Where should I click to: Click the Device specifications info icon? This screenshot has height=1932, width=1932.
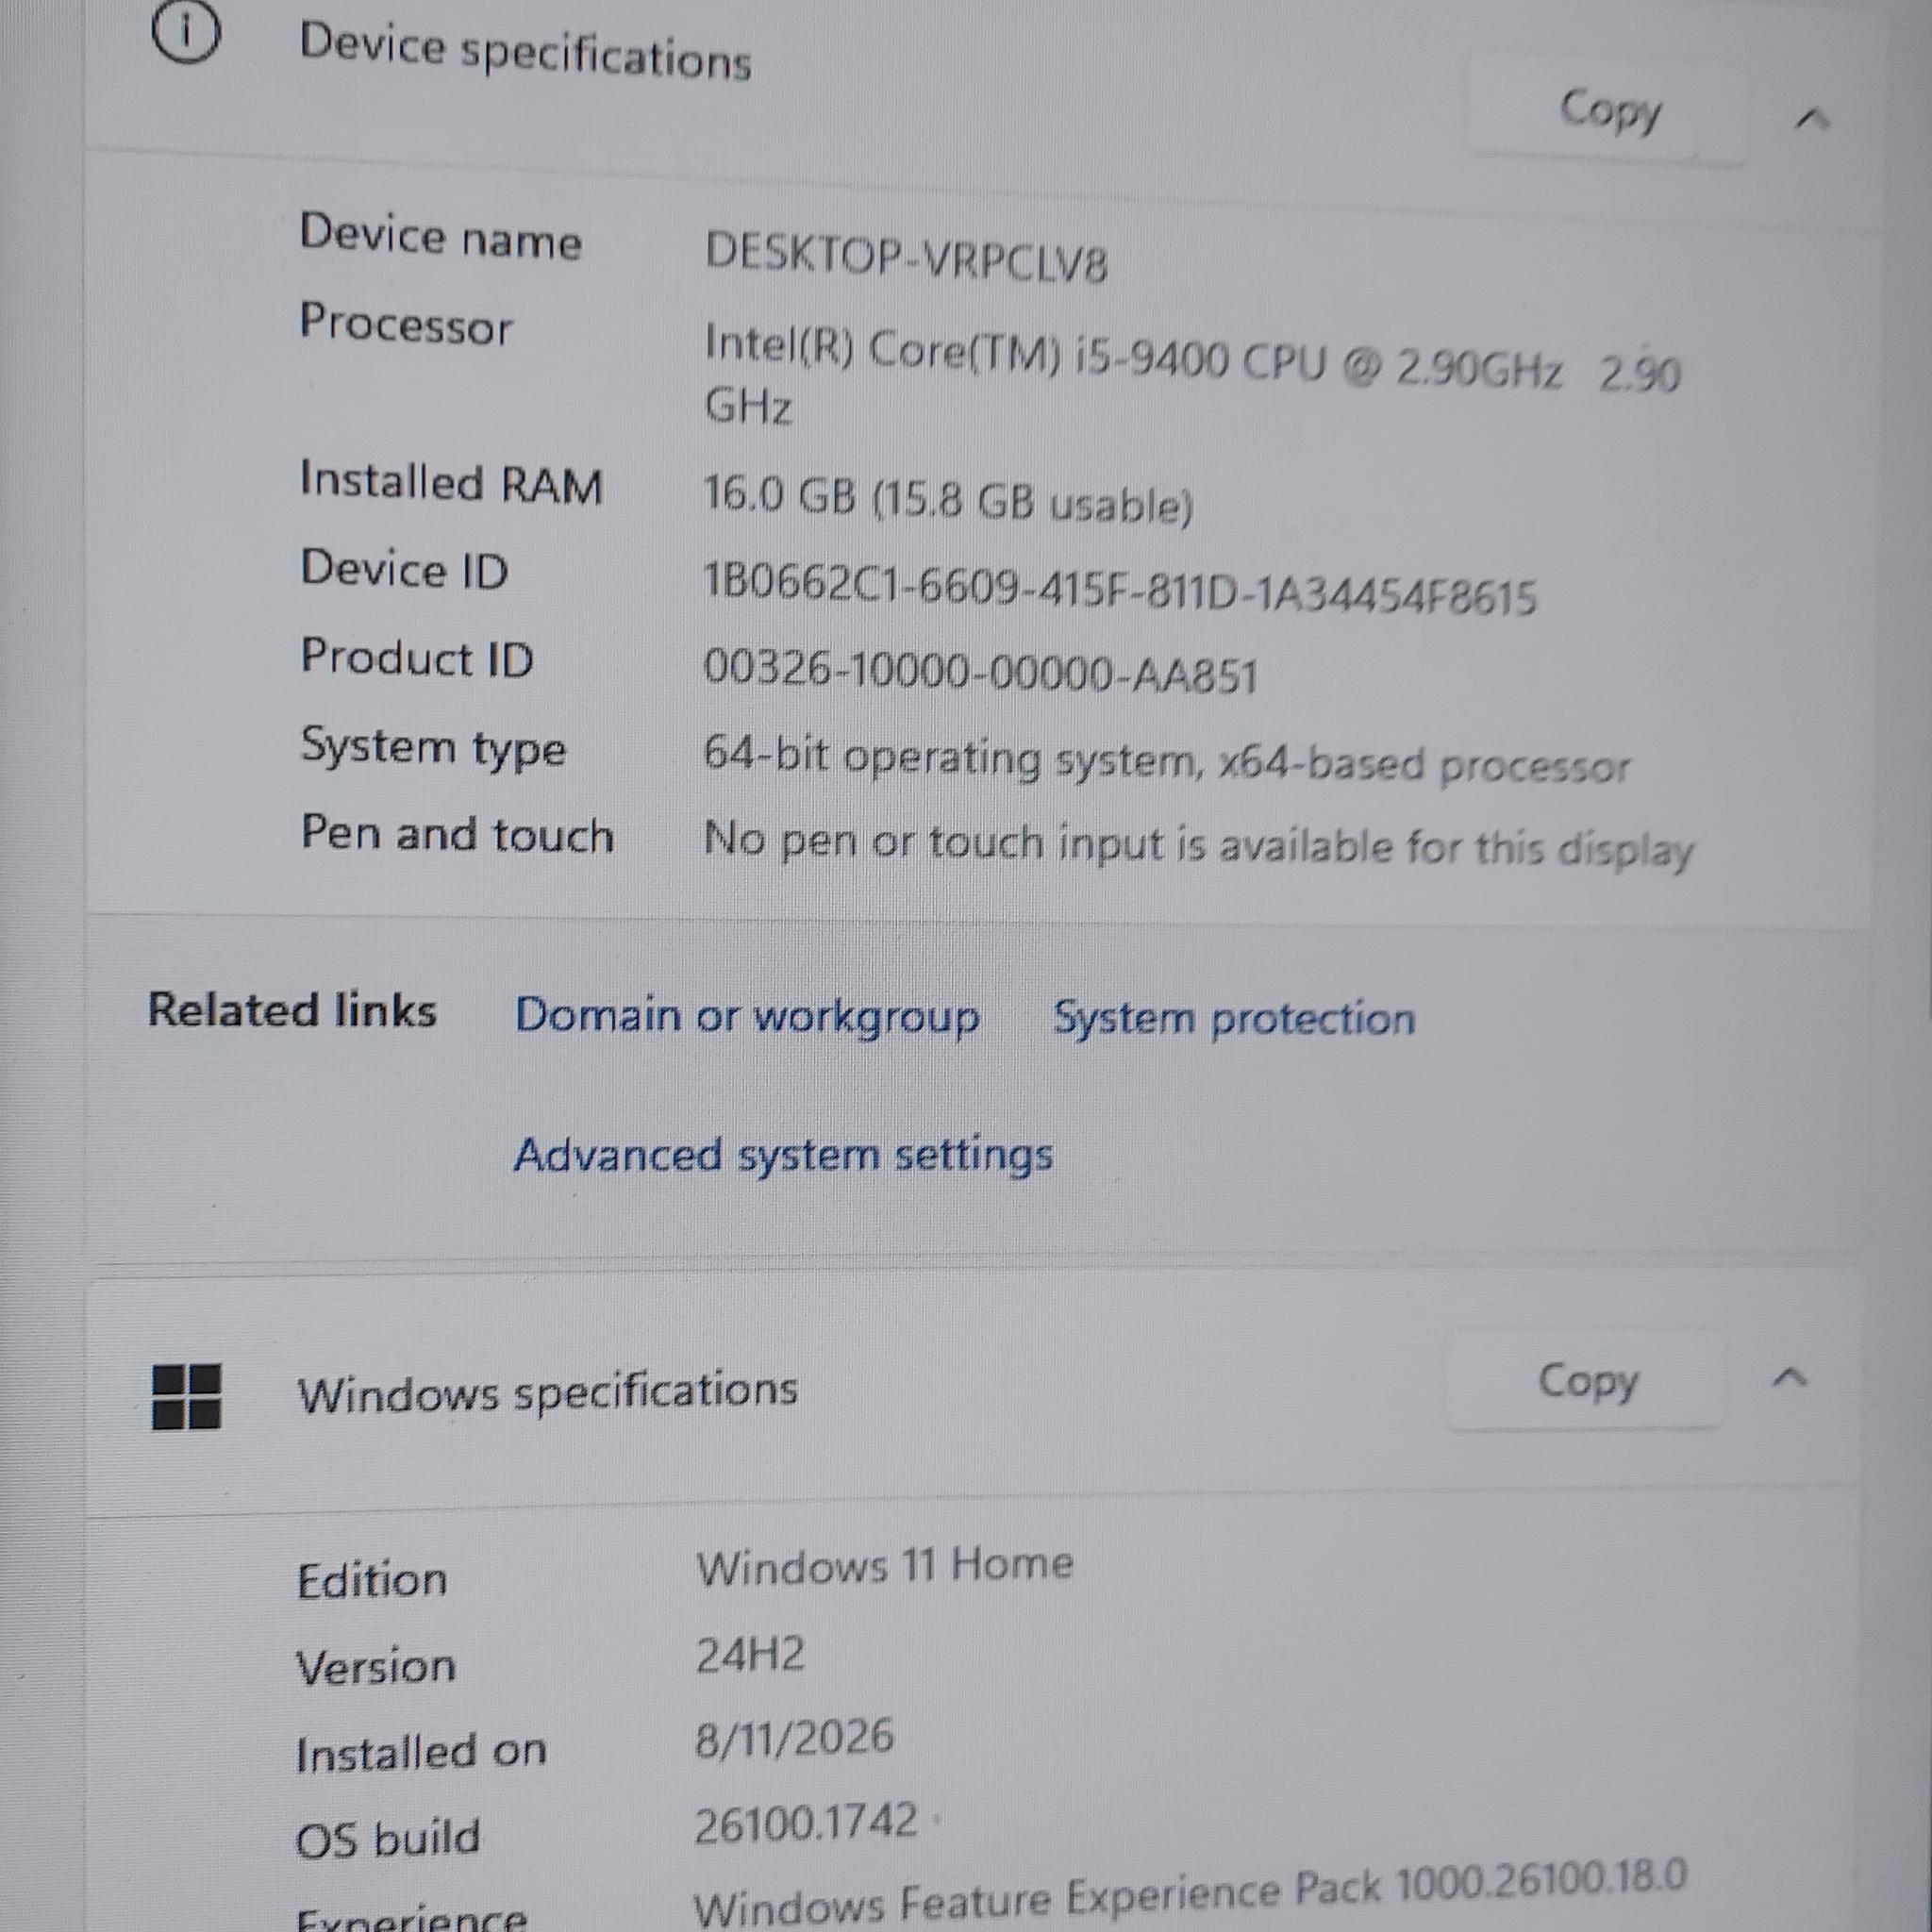point(186,32)
